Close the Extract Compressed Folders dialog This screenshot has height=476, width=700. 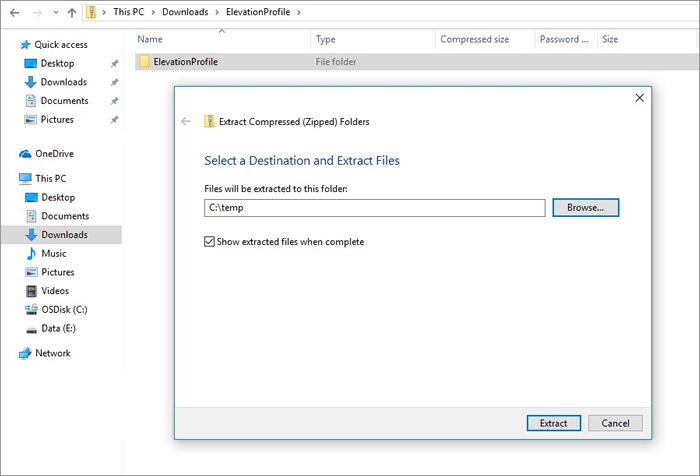click(x=639, y=98)
